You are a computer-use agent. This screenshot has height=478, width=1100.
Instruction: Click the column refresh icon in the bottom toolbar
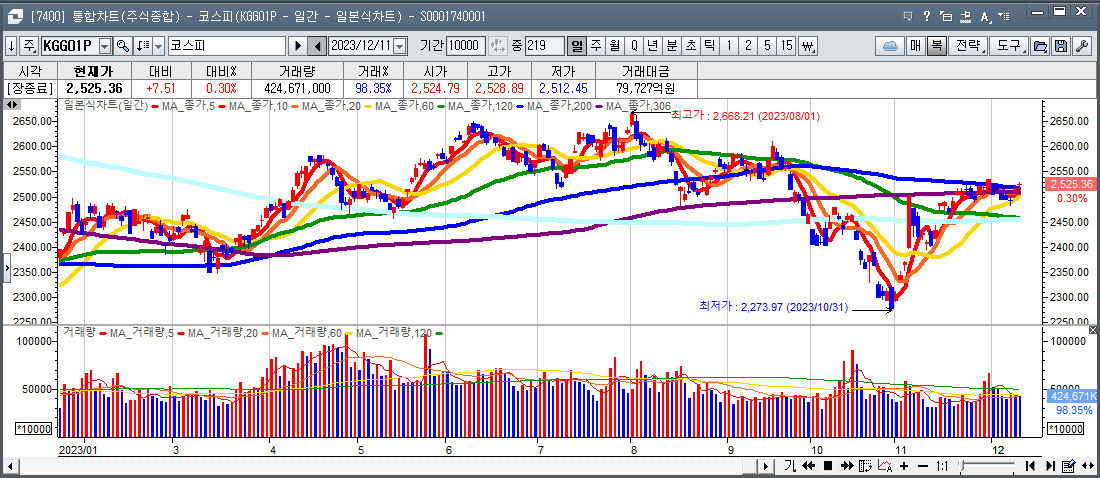(x=866, y=465)
